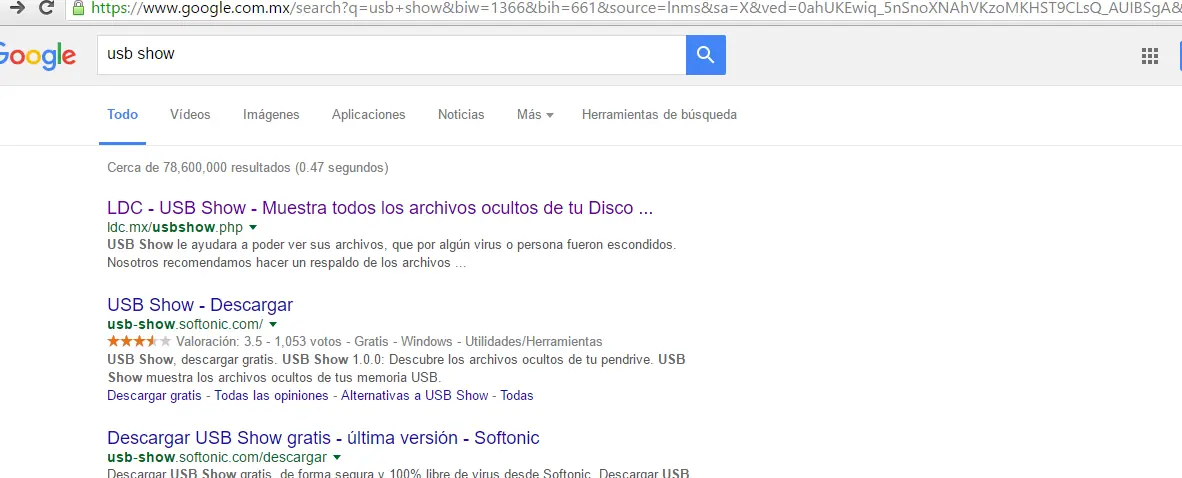1182x478 pixels.
Task: Click the browser forward arrow
Action: point(17,8)
